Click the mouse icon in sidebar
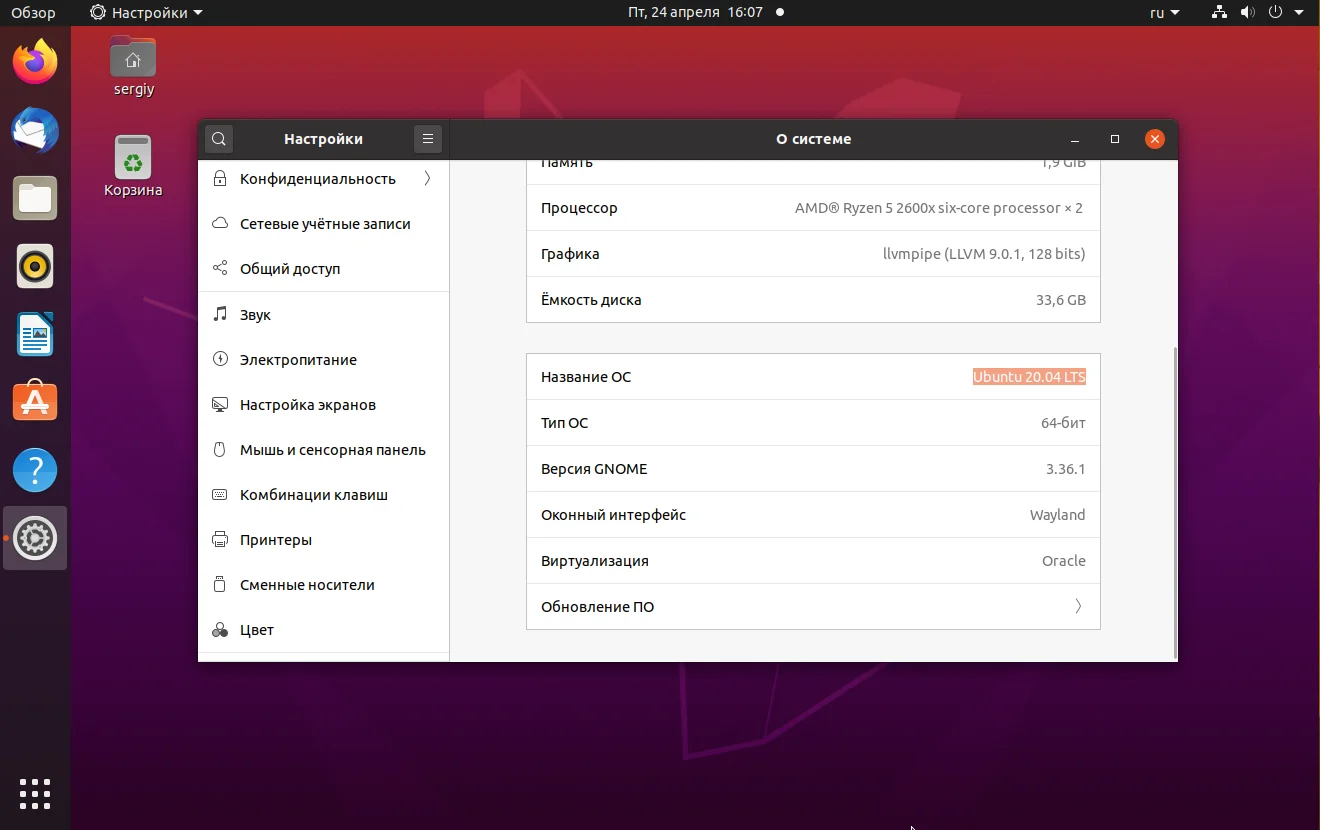Image resolution: width=1320 pixels, height=830 pixels. [x=220, y=450]
